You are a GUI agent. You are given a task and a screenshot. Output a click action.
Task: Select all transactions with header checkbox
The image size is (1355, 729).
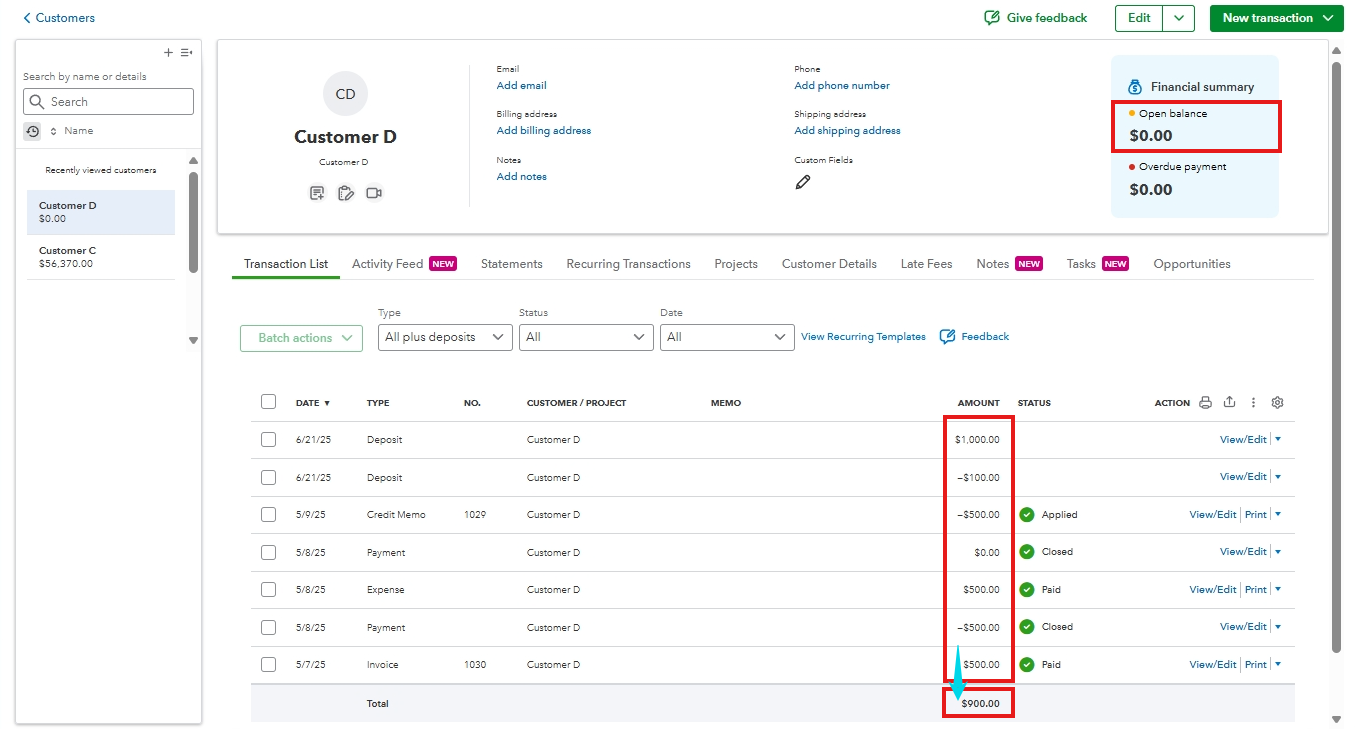[268, 402]
